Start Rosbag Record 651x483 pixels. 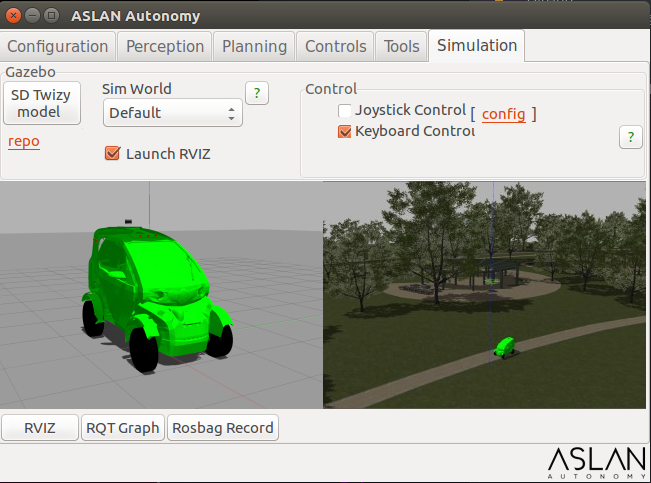coord(223,428)
